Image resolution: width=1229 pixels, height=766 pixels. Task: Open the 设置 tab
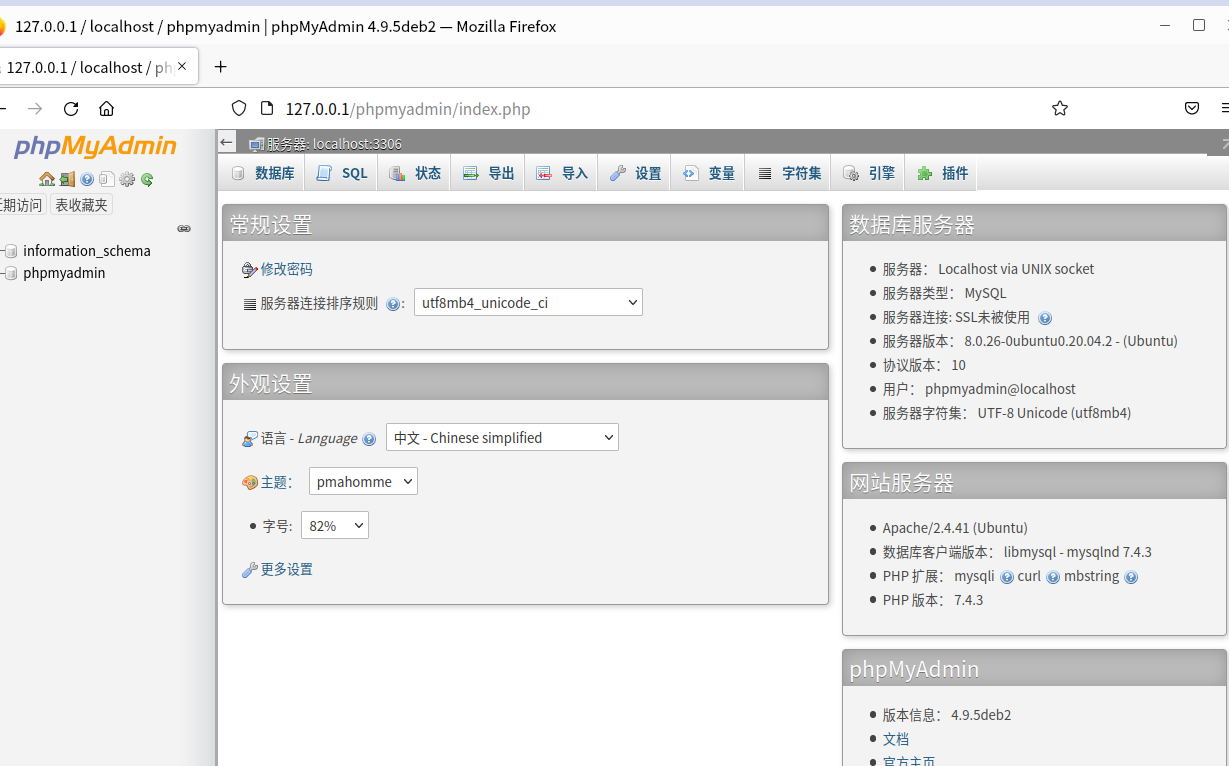click(x=635, y=173)
